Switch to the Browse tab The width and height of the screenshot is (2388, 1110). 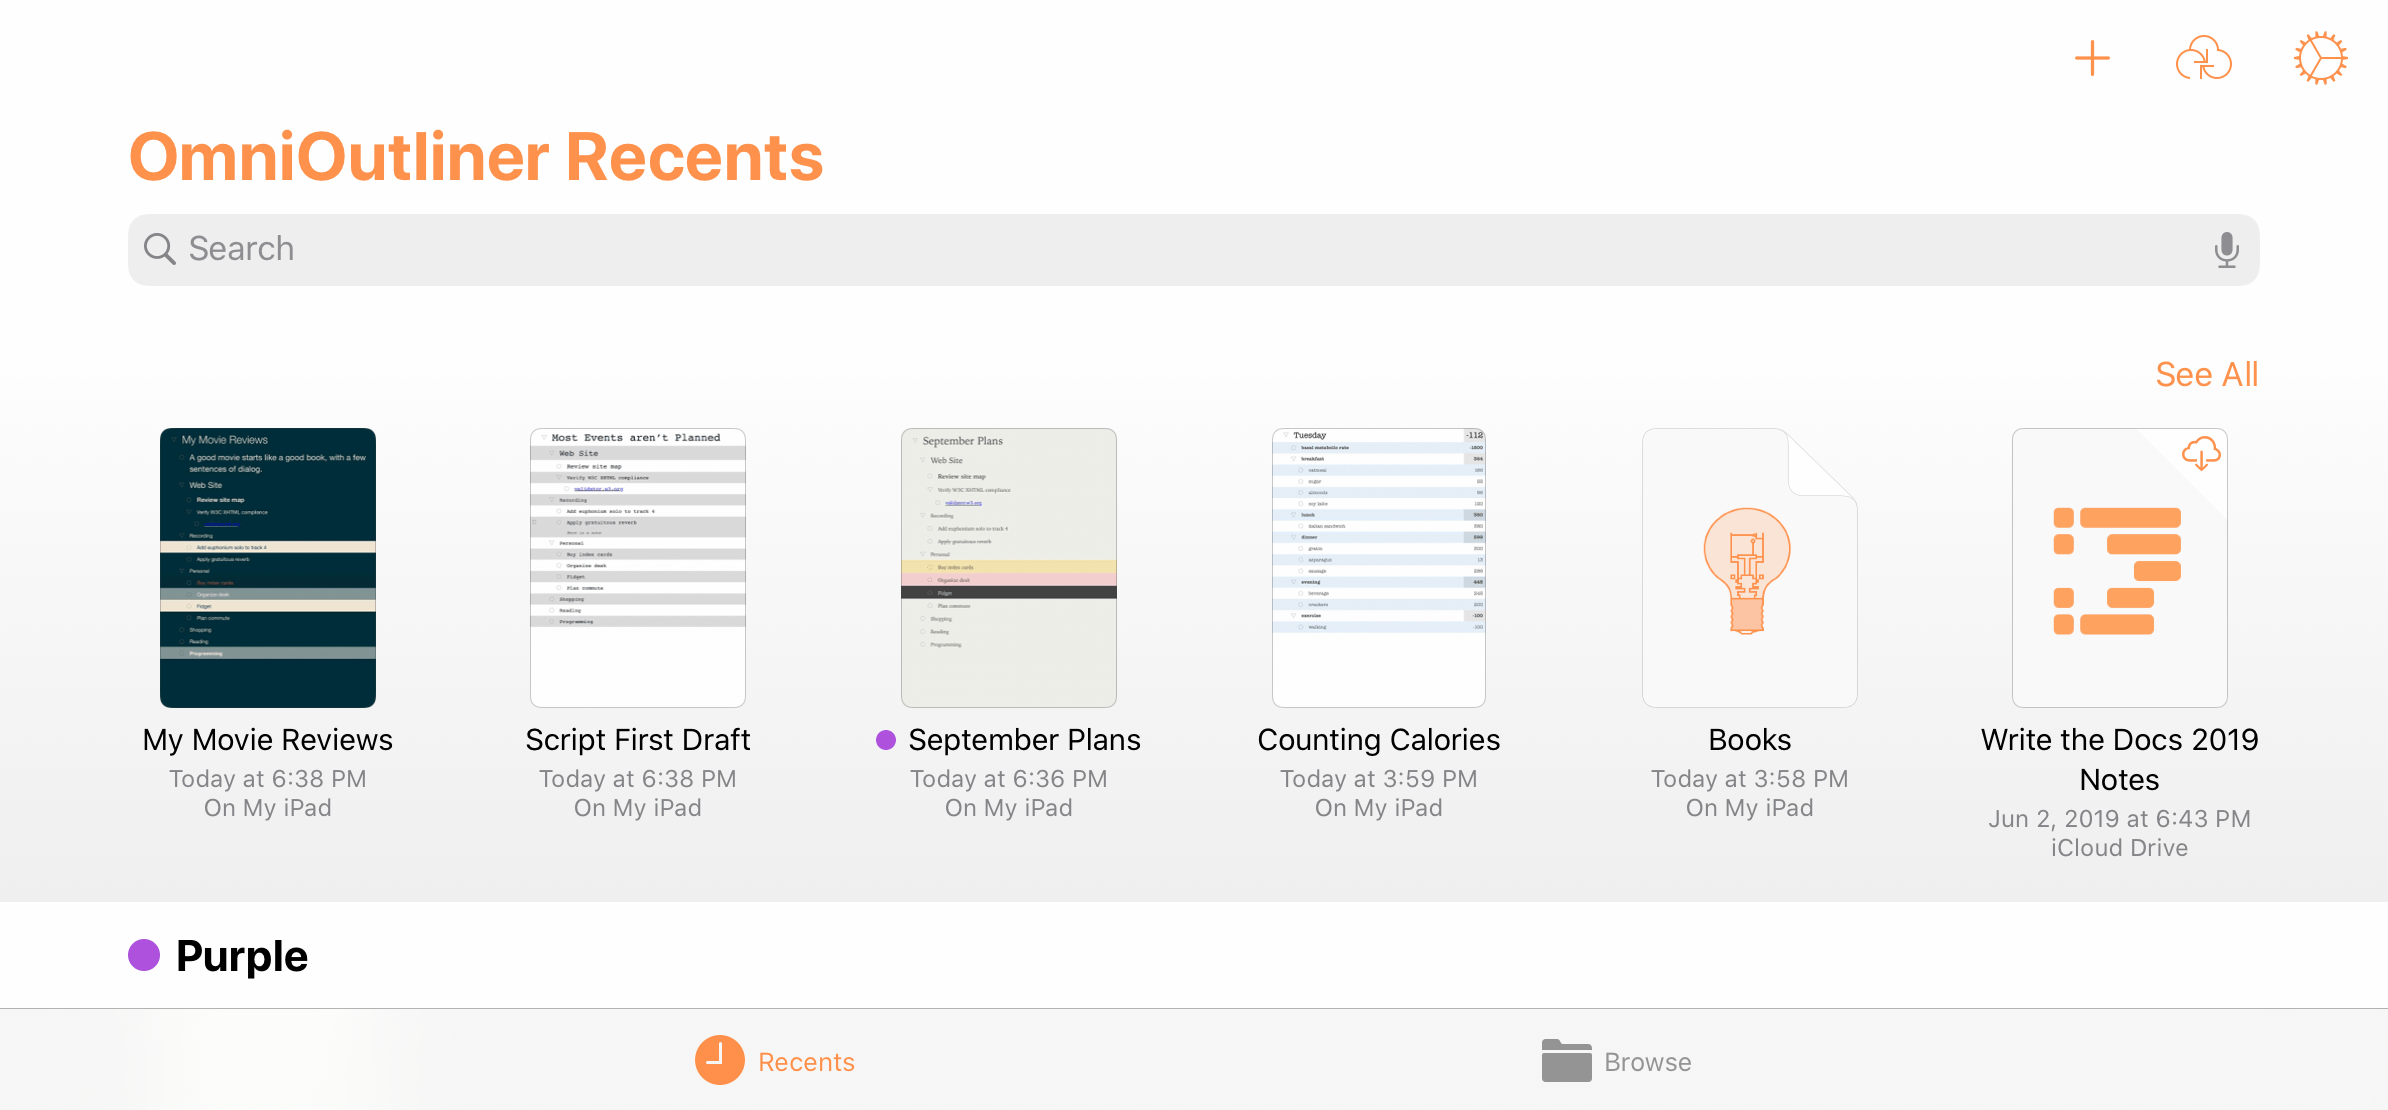pos(1616,1060)
